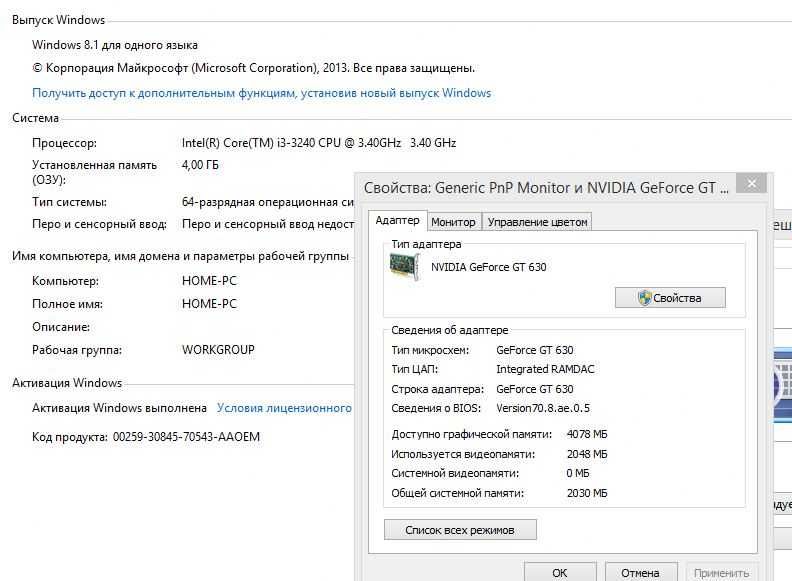Click the shield icon on Свойства button

click(644, 298)
